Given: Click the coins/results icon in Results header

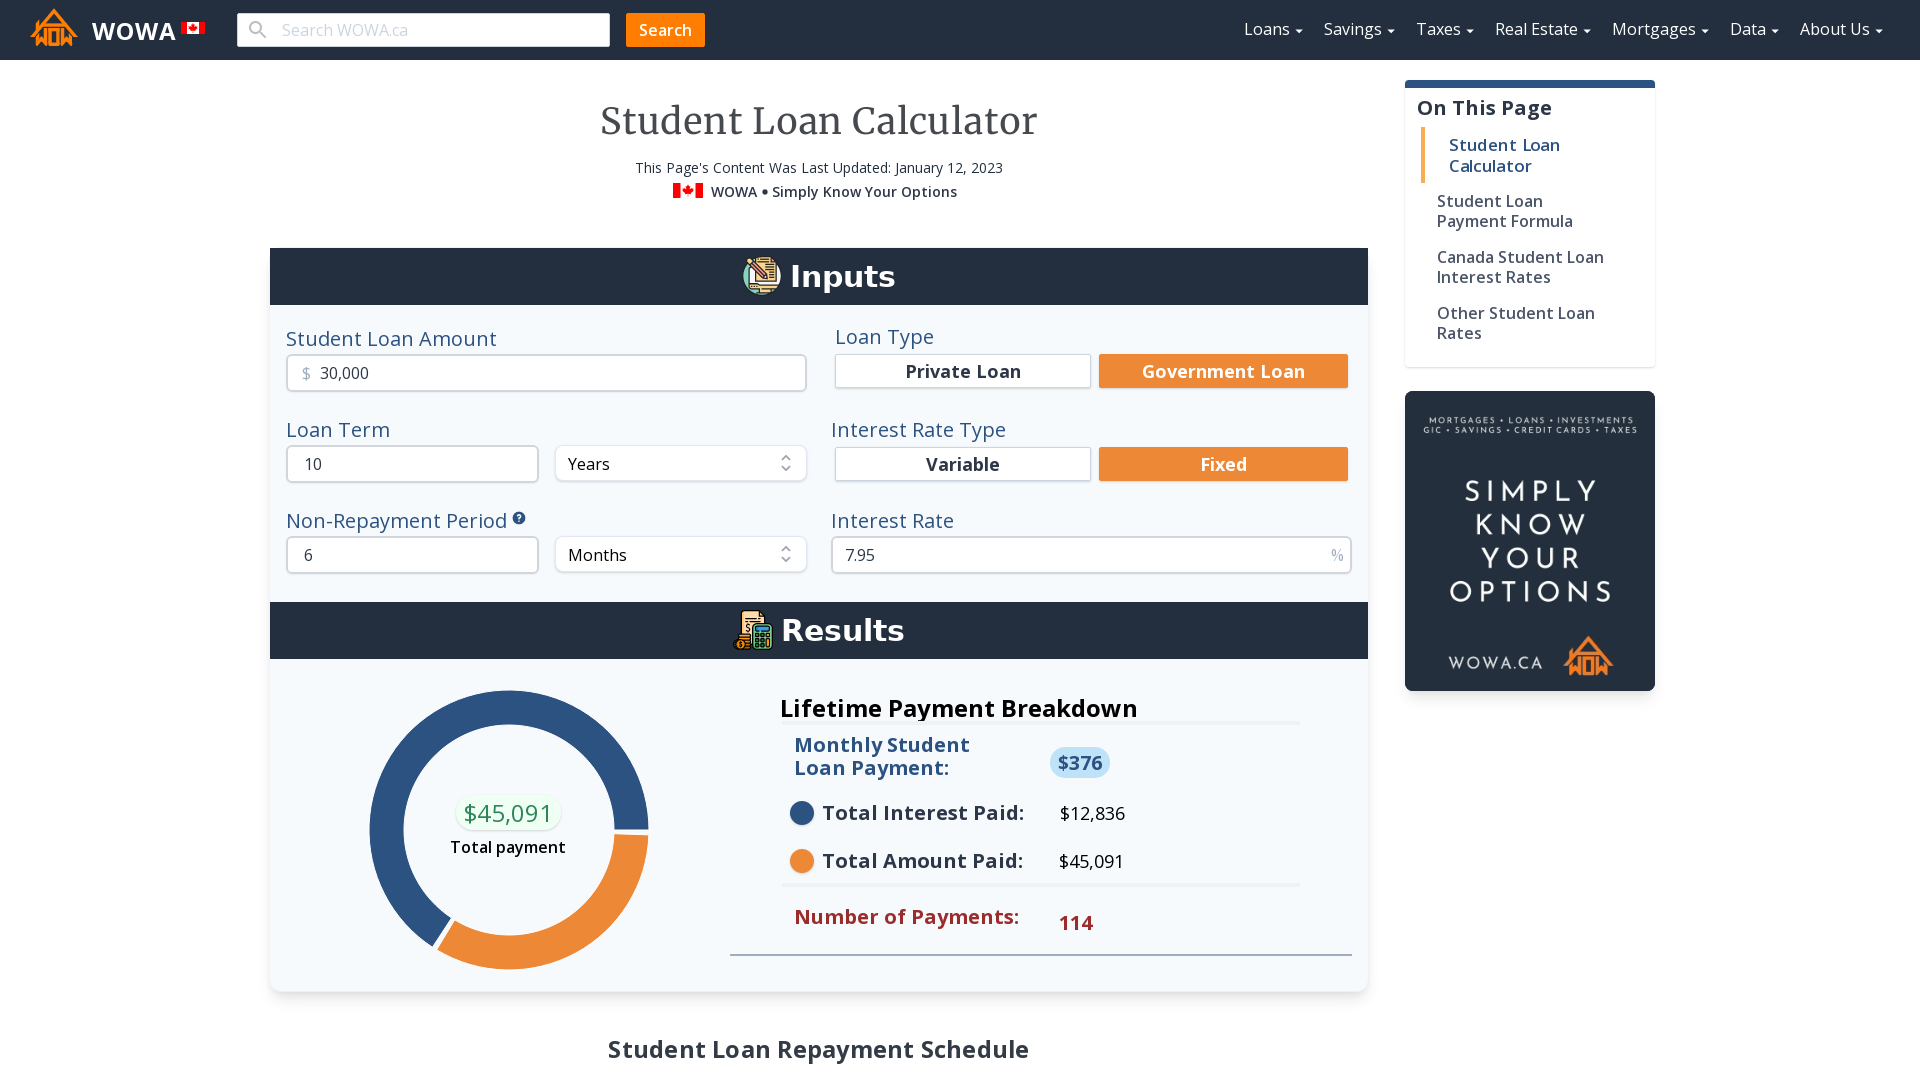Looking at the screenshot, I should [753, 630].
